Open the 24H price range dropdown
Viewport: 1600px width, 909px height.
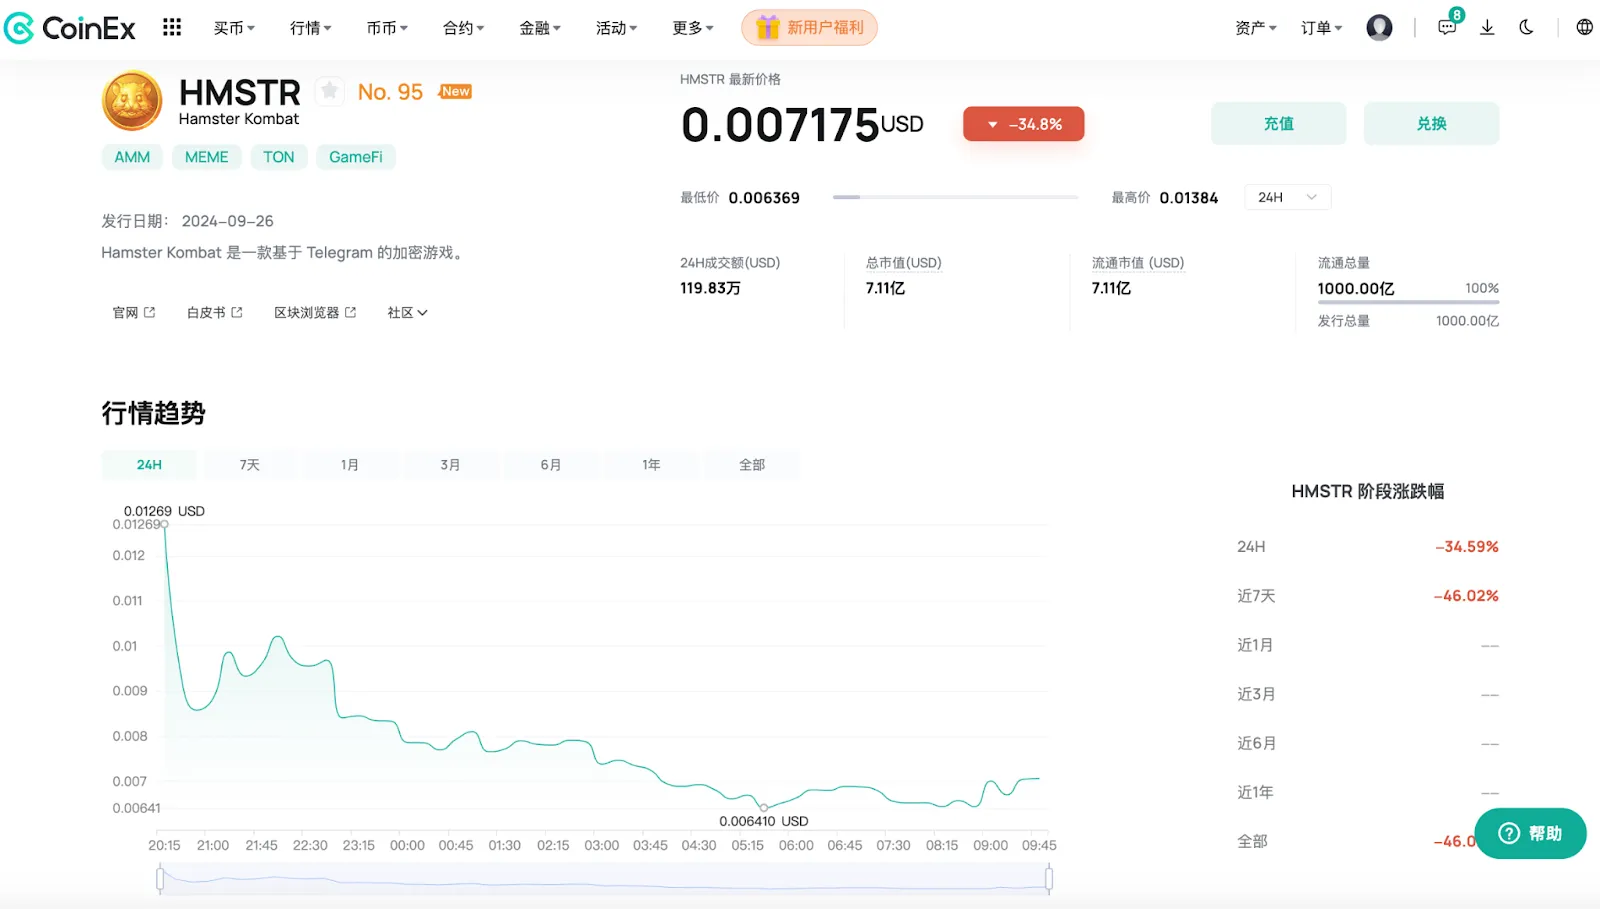click(1288, 197)
